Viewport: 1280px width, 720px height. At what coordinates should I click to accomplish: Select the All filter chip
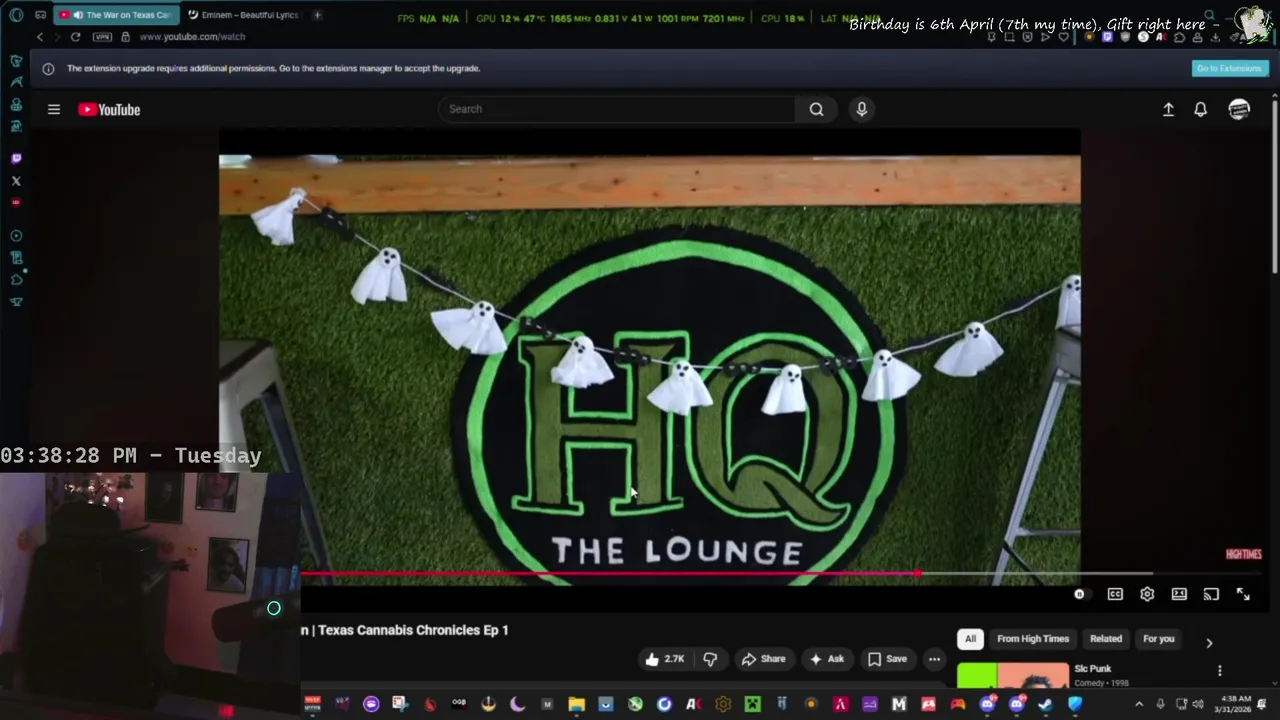pyautogui.click(x=970, y=639)
